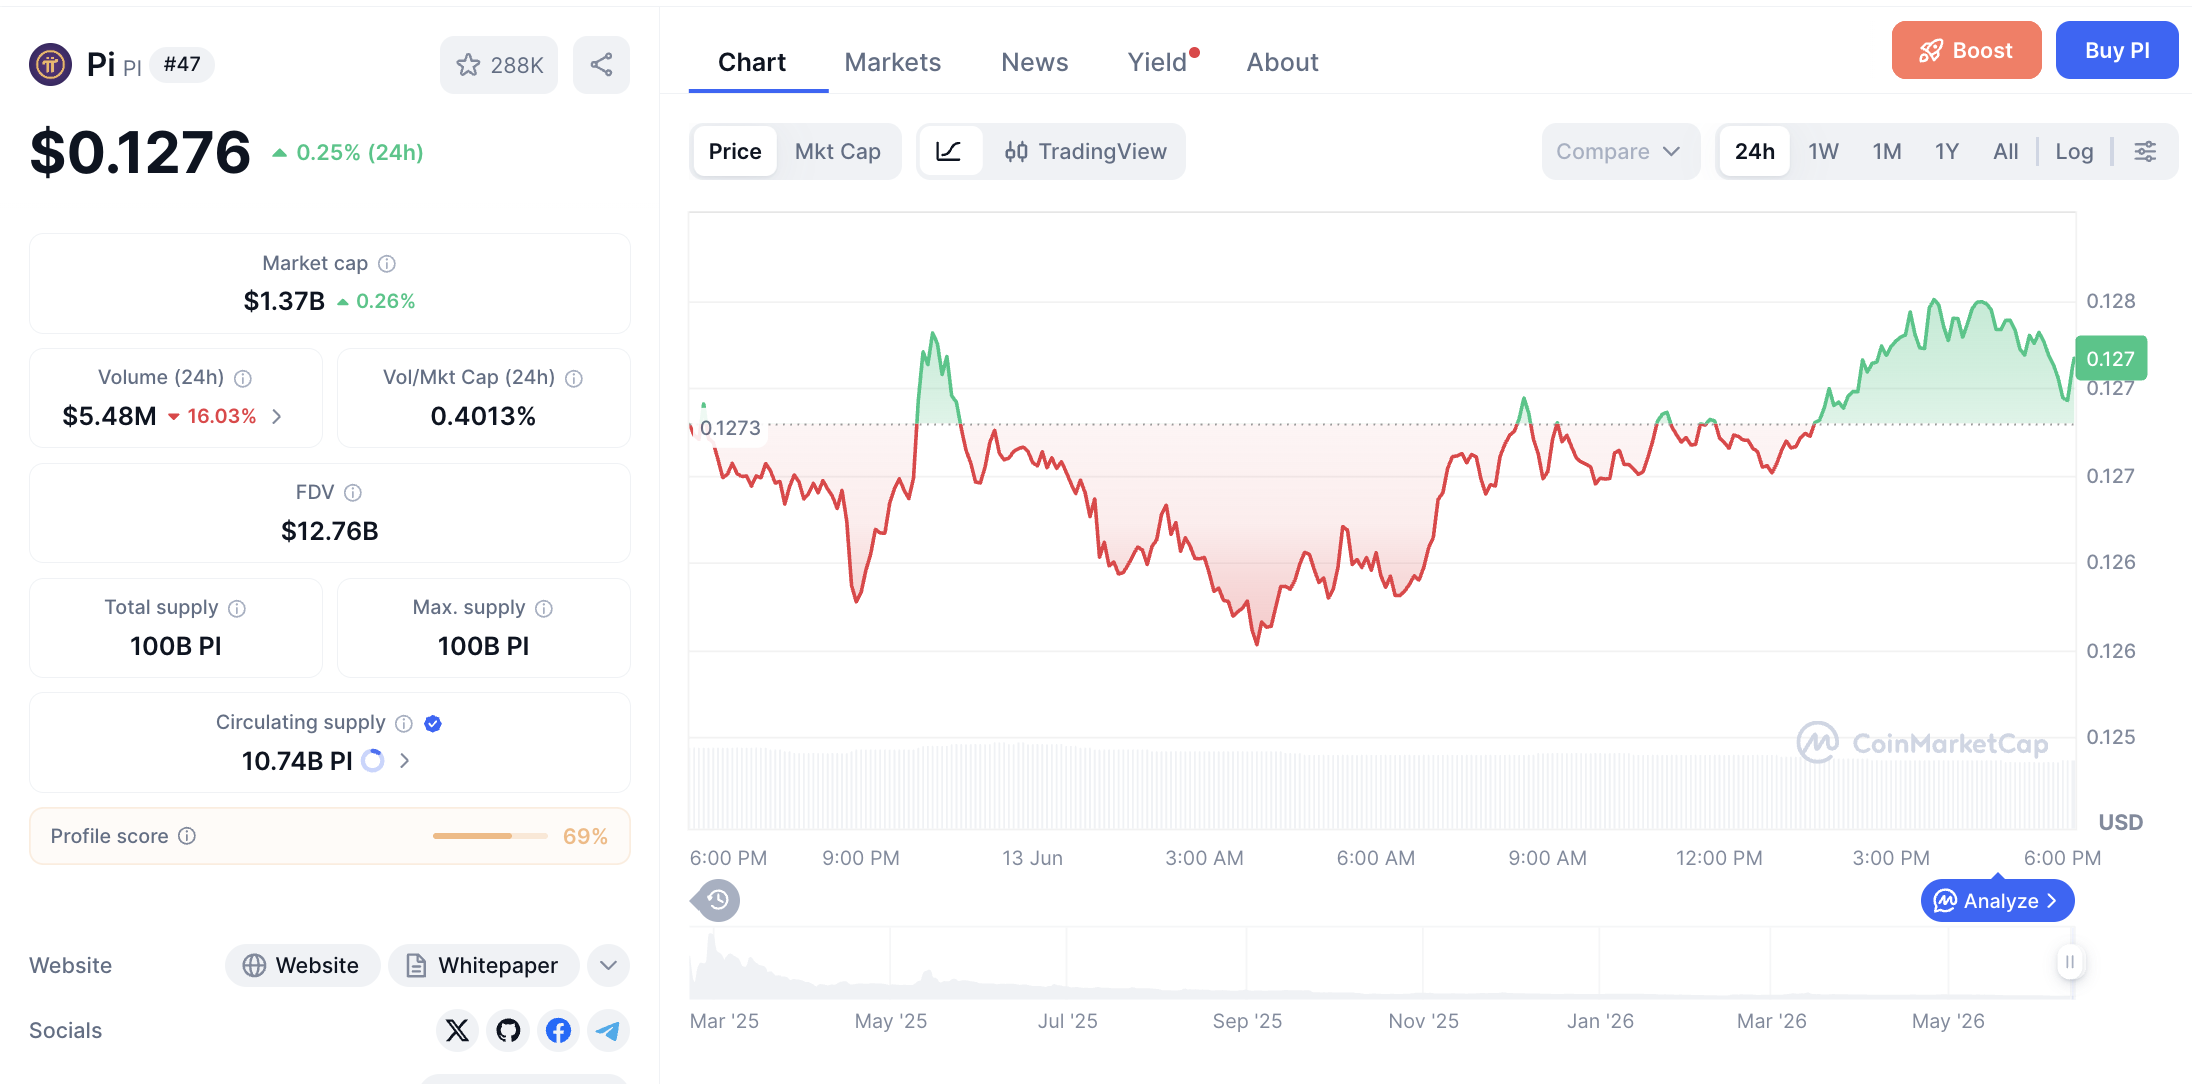Open the Chart tab
Viewport: 2192px width, 1084px height.
point(752,62)
